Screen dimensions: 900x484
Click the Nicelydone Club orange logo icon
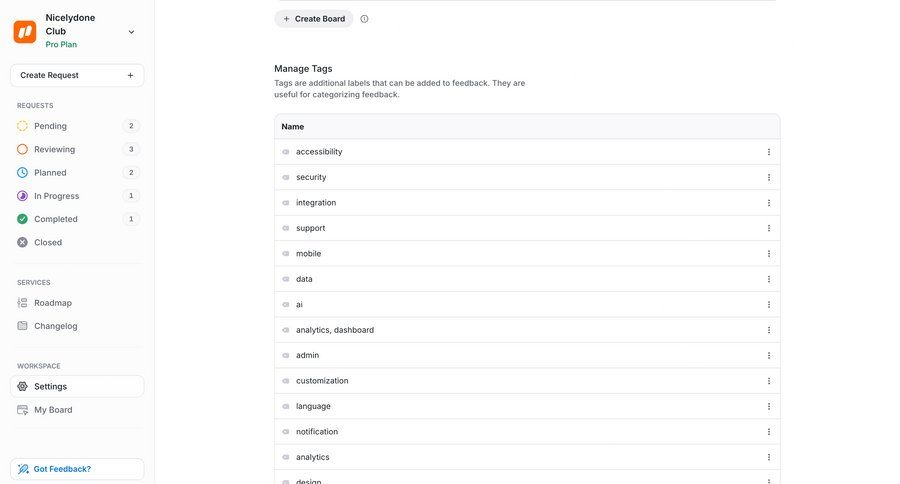click(x=25, y=31)
